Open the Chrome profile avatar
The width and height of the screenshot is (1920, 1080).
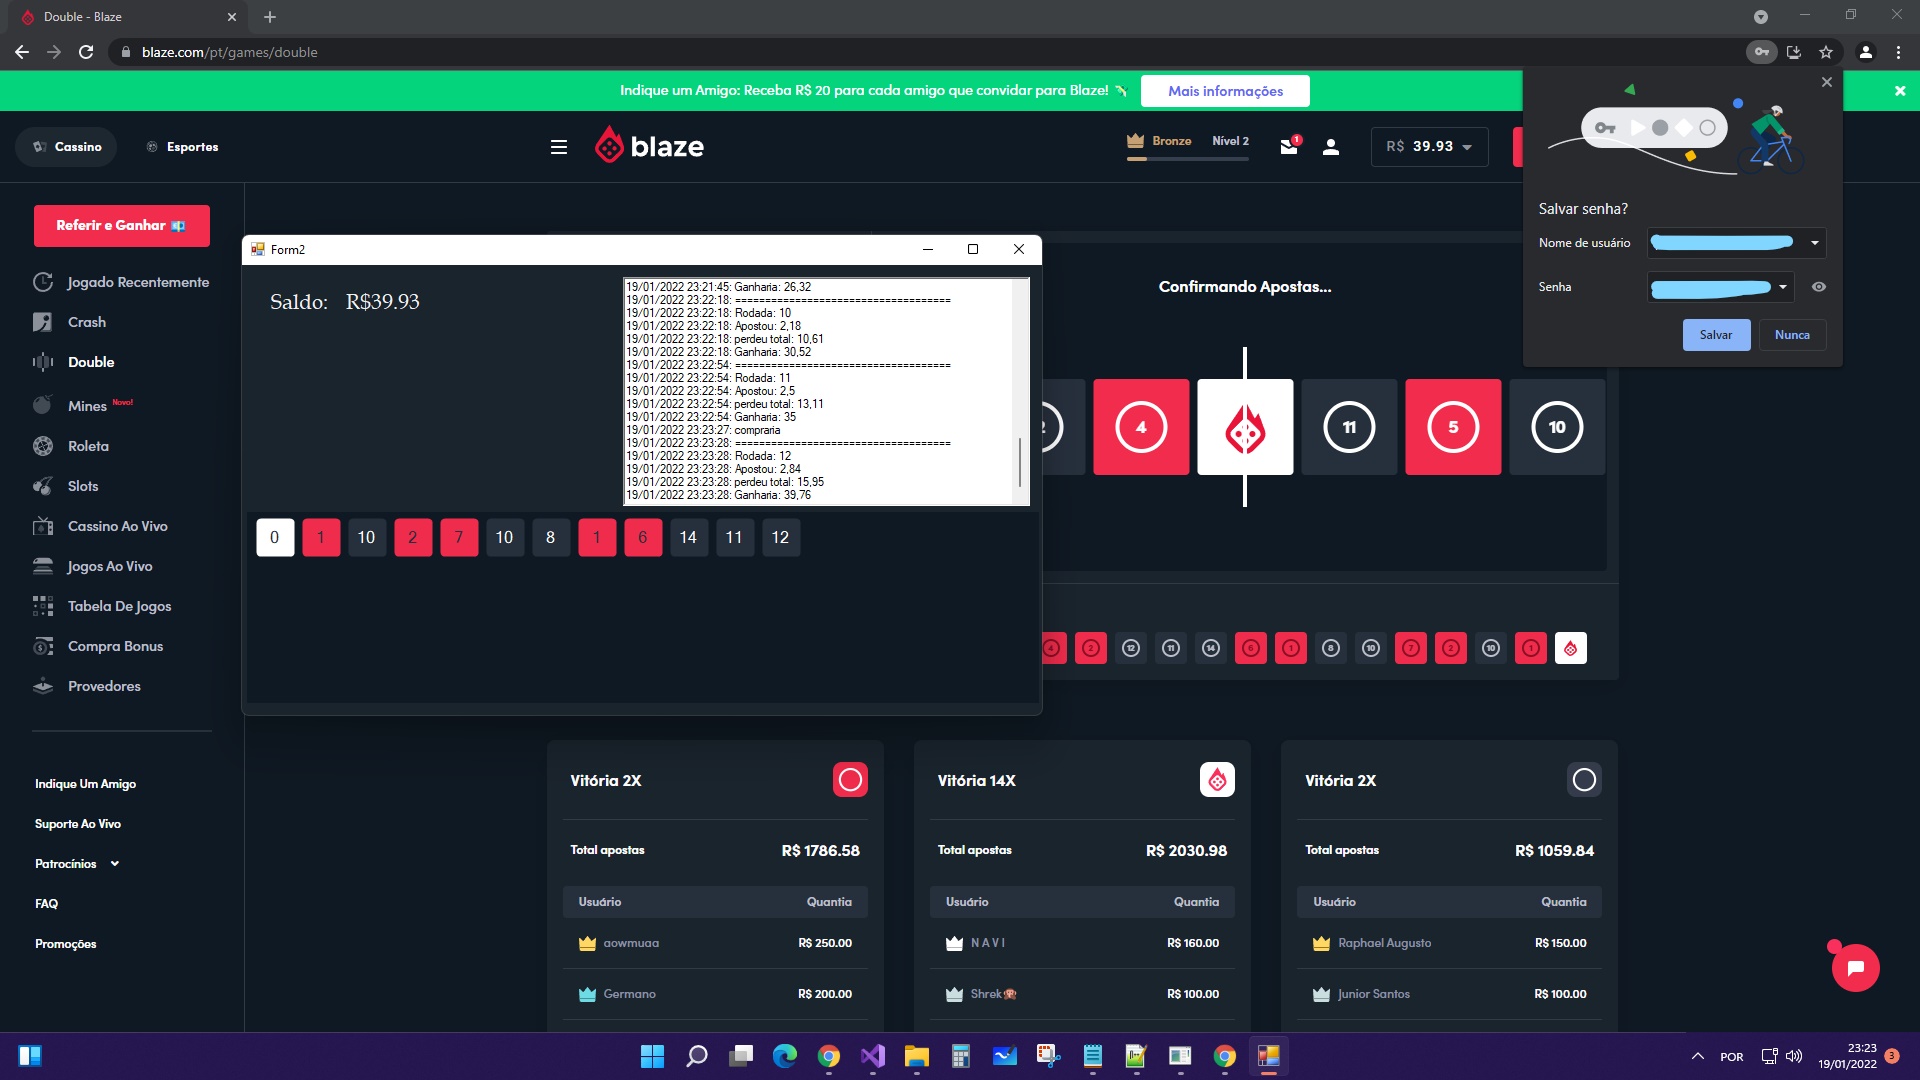[1866, 52]
